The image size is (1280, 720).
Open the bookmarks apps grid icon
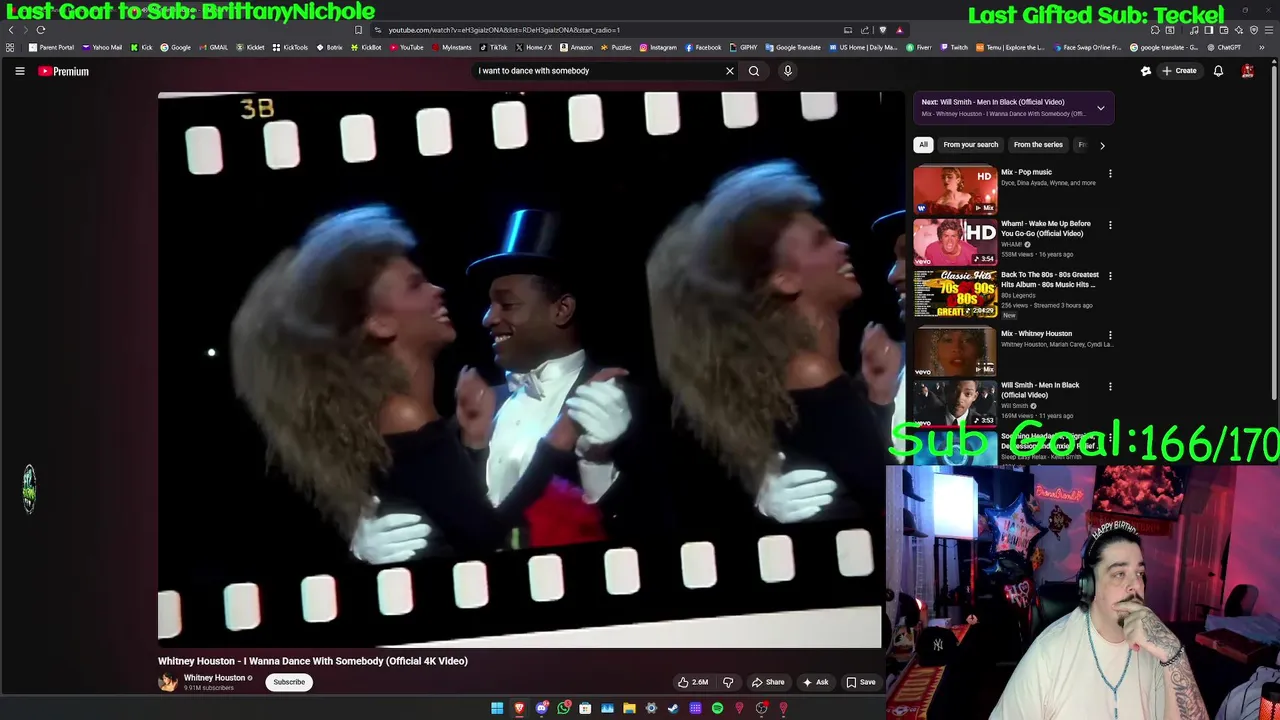10,47
